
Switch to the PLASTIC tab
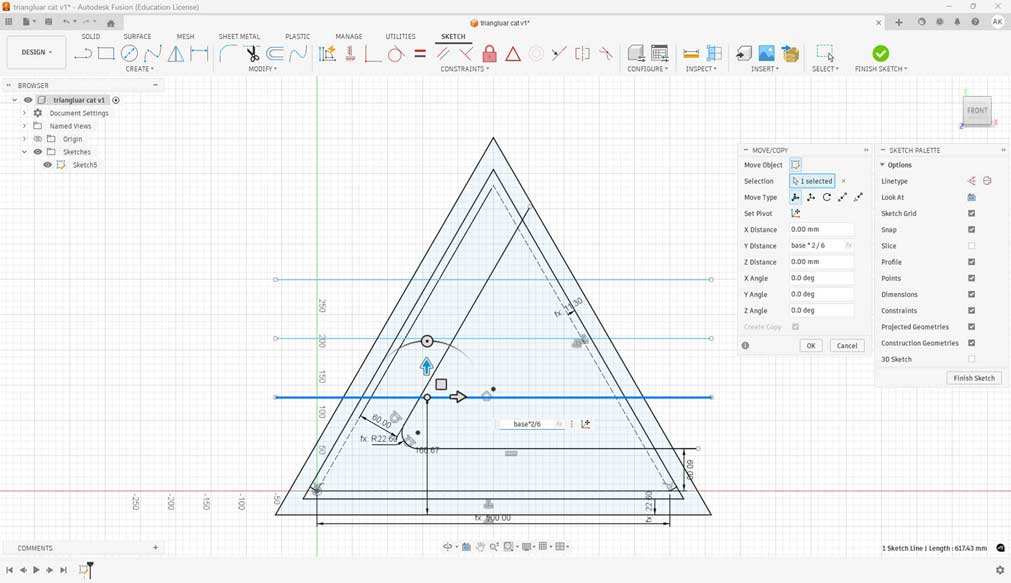(x=297, y=37)
